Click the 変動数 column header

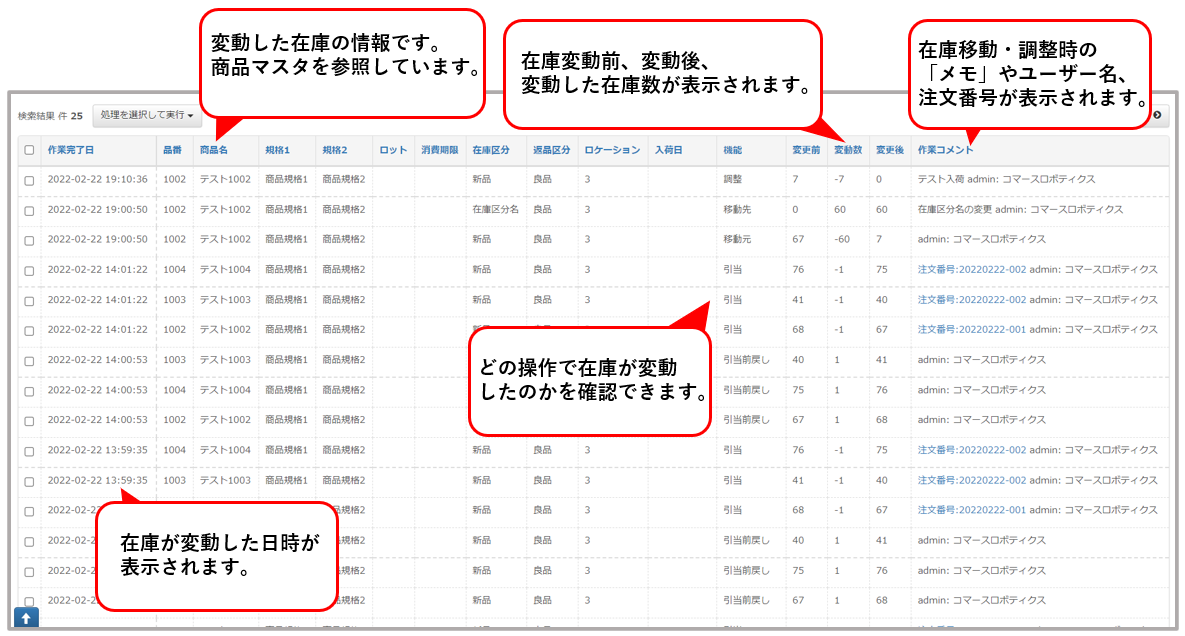point(848,150)
